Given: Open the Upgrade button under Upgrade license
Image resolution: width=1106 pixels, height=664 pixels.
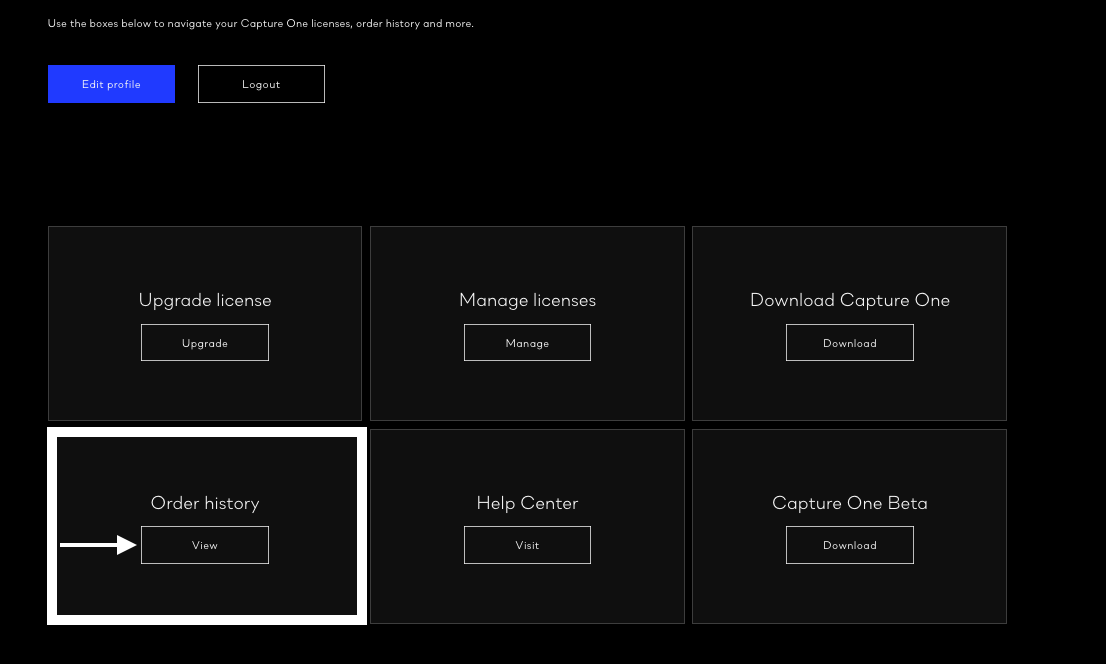Looking at the screenshot, I should coord(205,343).
